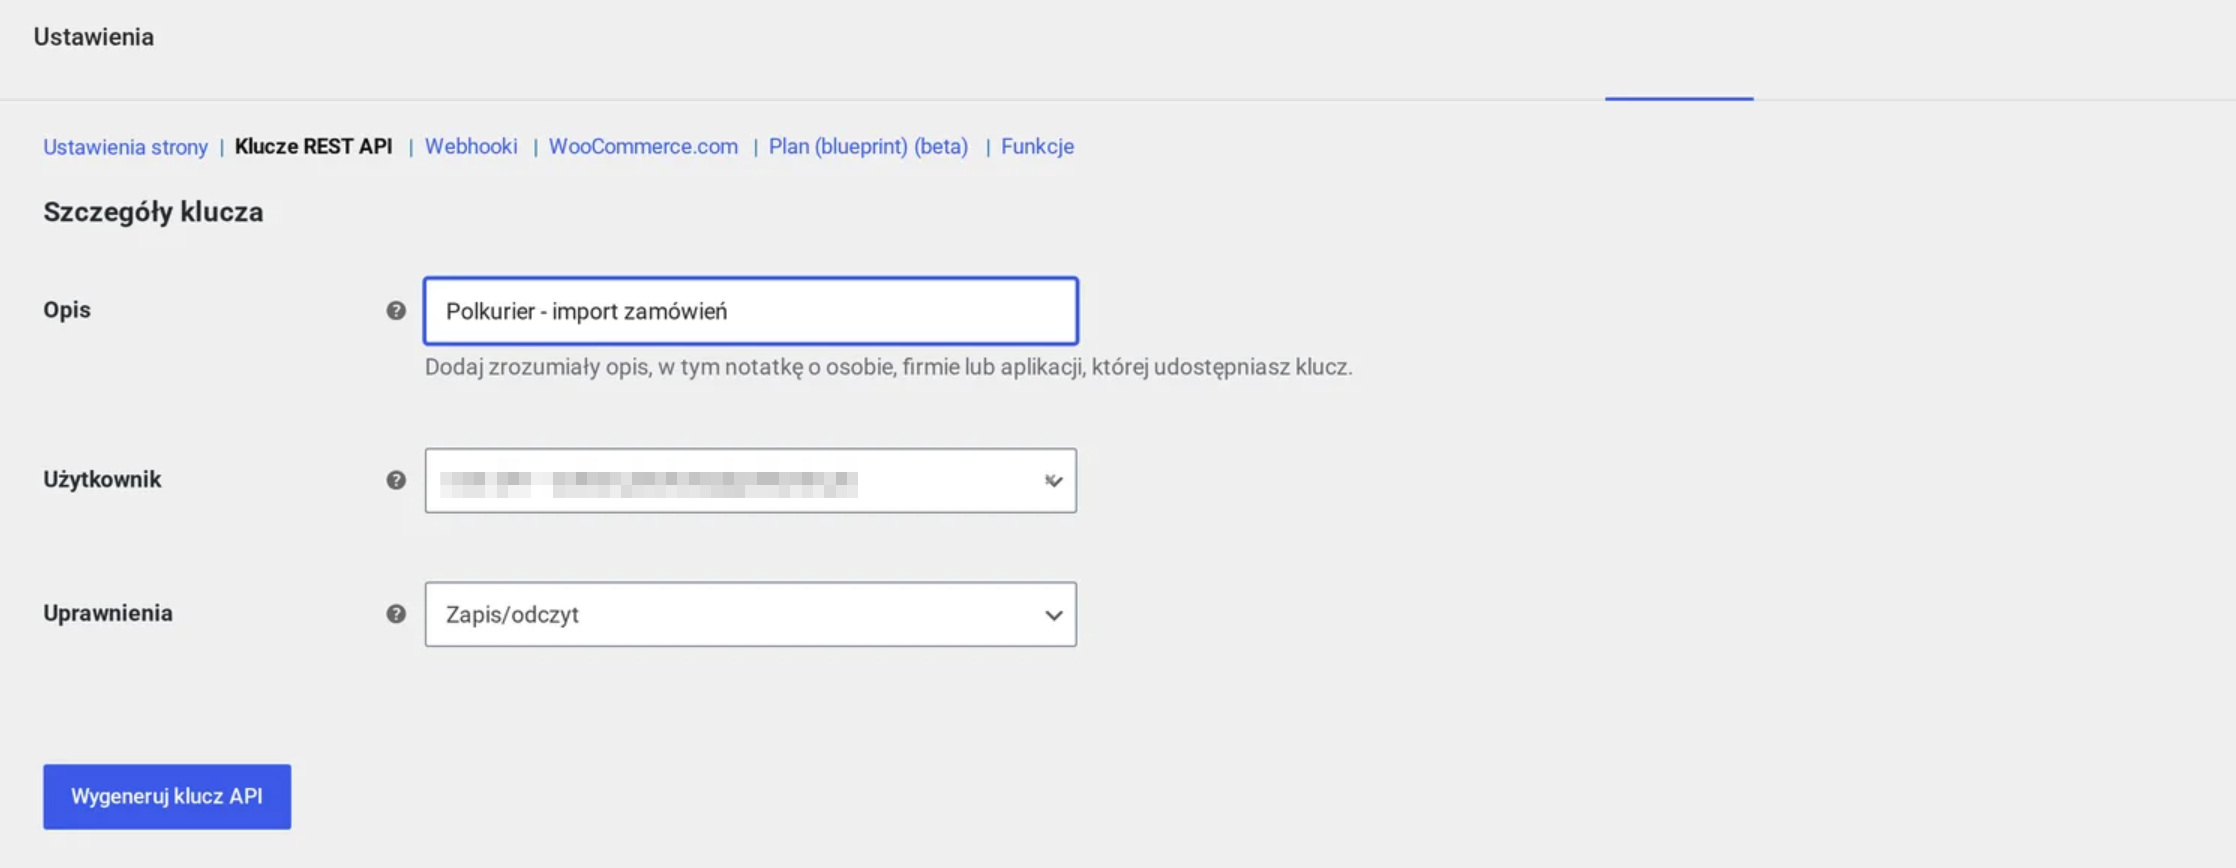Viewport: 2236px width, 868px height.
Task: Select the Klucze REST API tab
Action: click(x=313, y=147)
